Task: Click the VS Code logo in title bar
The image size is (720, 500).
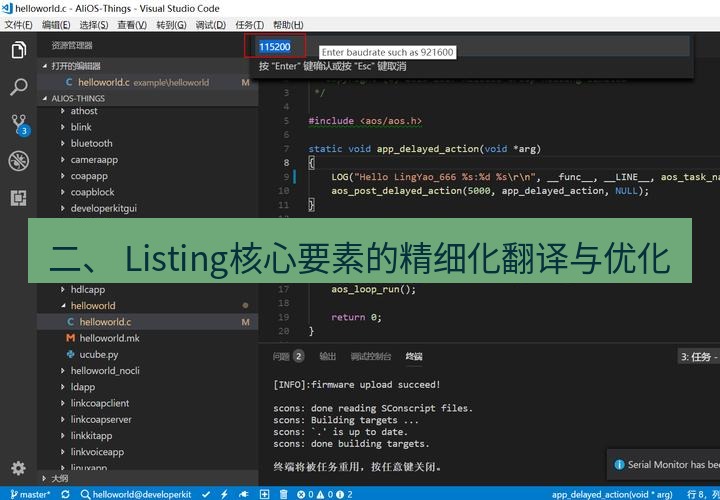Action: click(7, 8)
